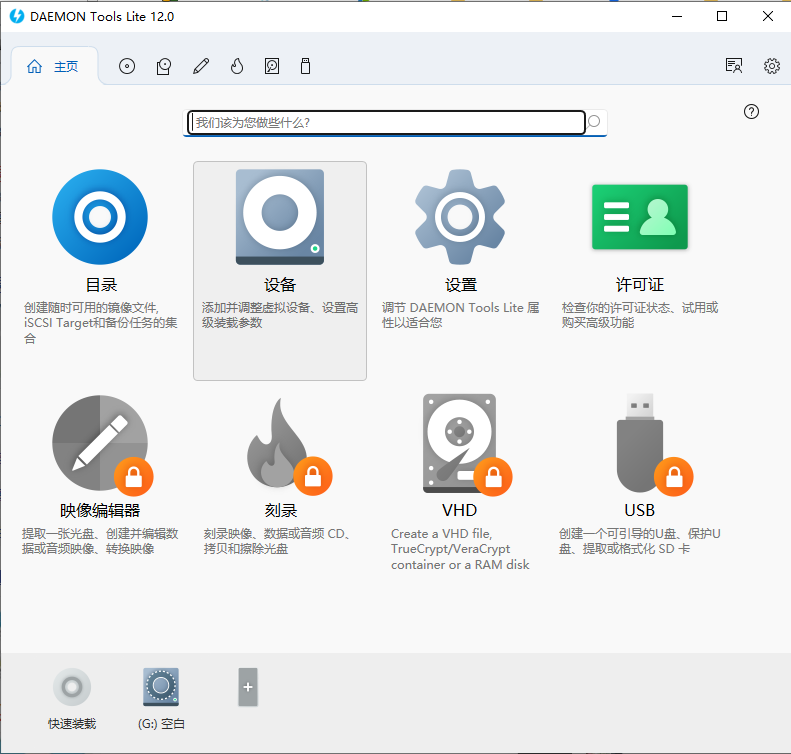Open the pencil image editor toolbar icon
Viewport: 791px width, 754px height.
[x=201, y=66]
